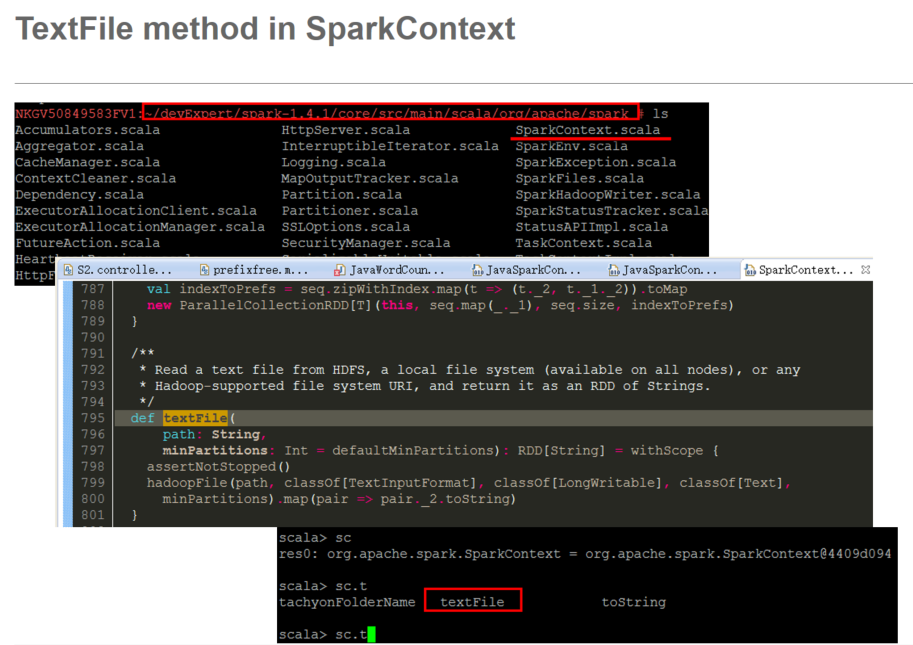Click Logging.scala in the terminal listing

click(x=334, y=162)
